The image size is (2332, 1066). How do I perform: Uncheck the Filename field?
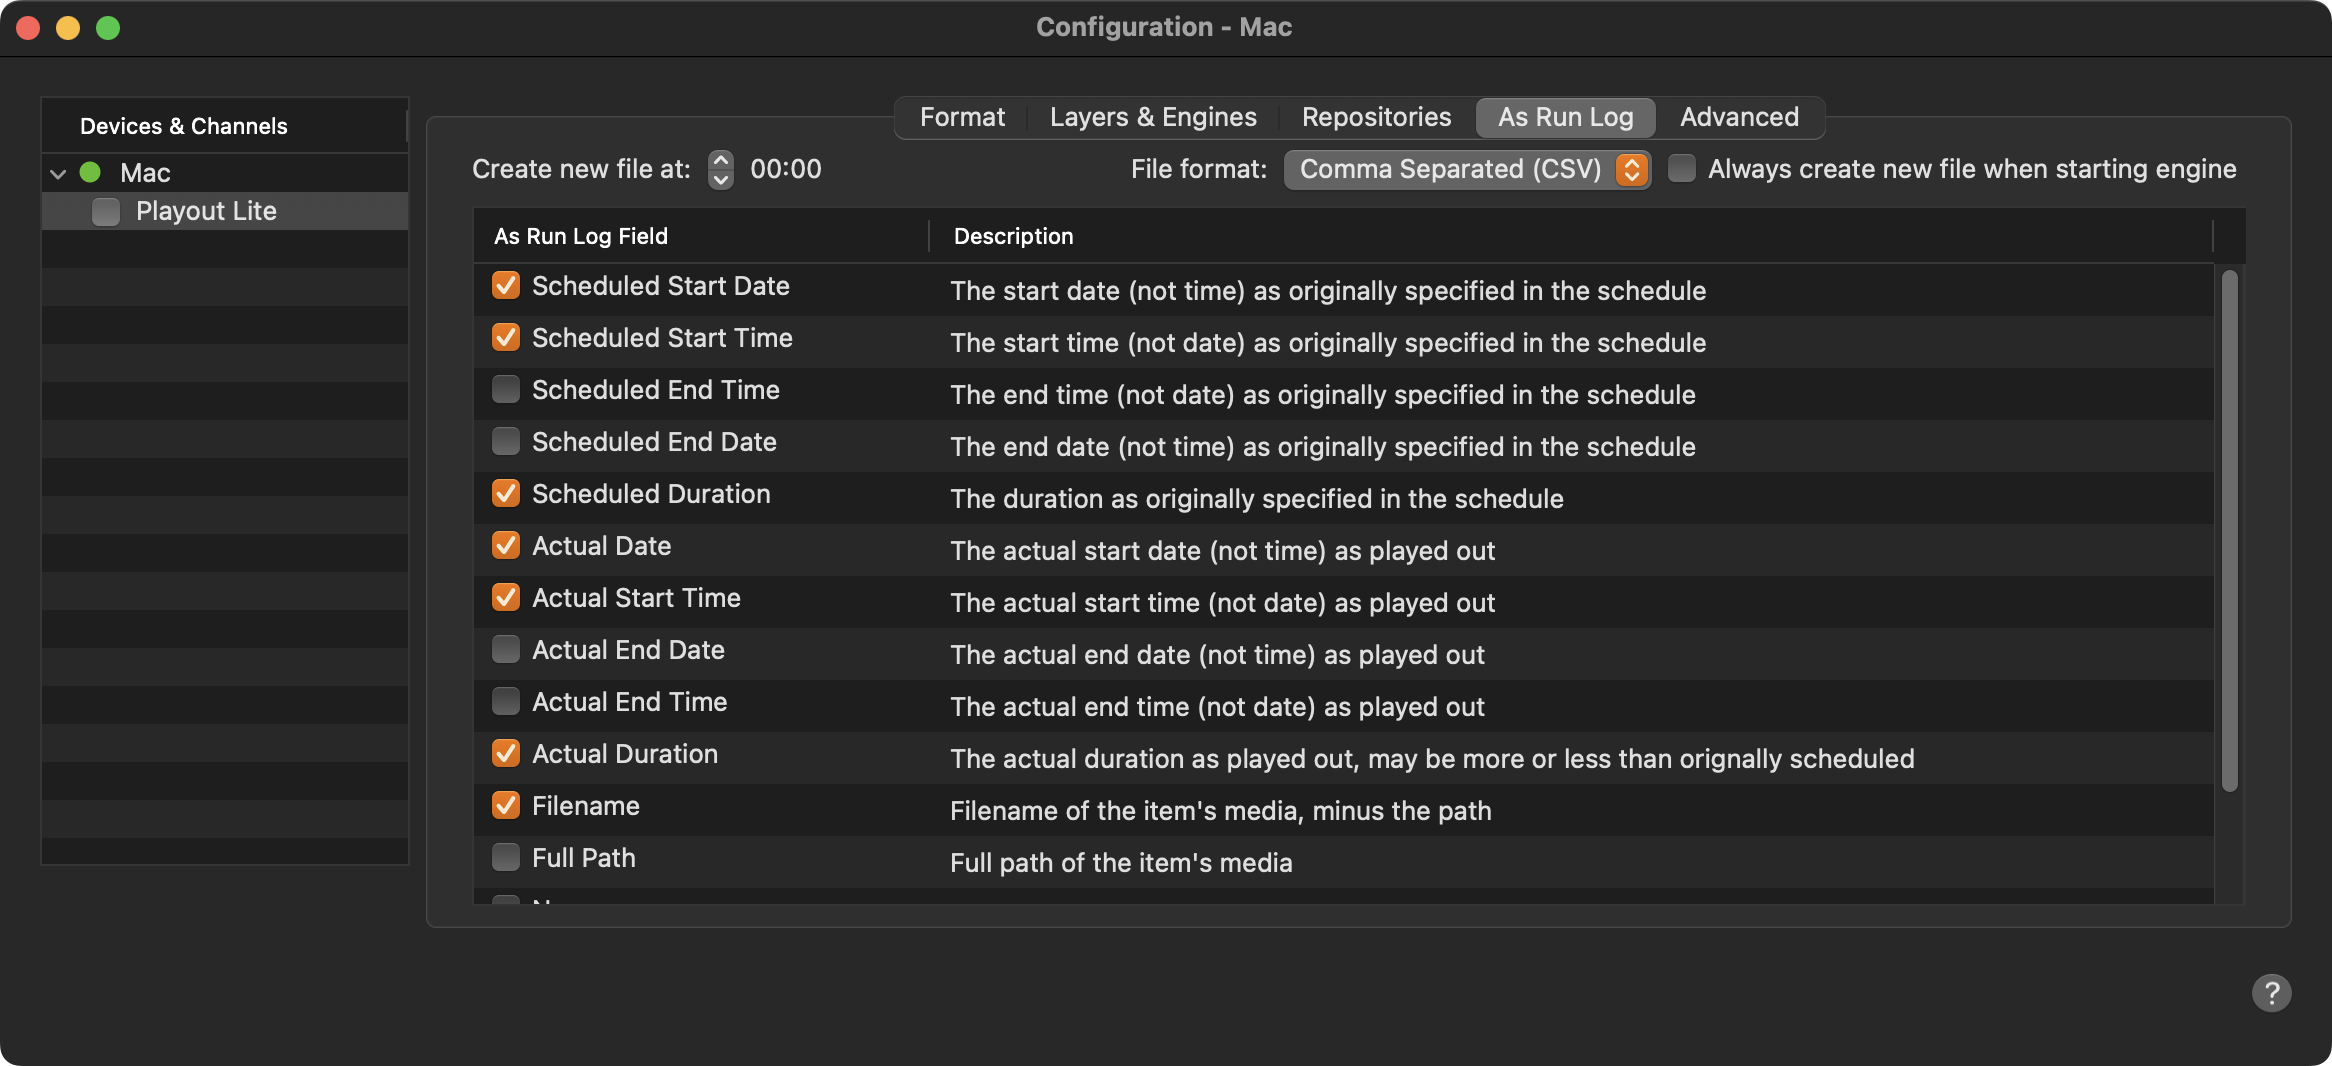point(506,805)
